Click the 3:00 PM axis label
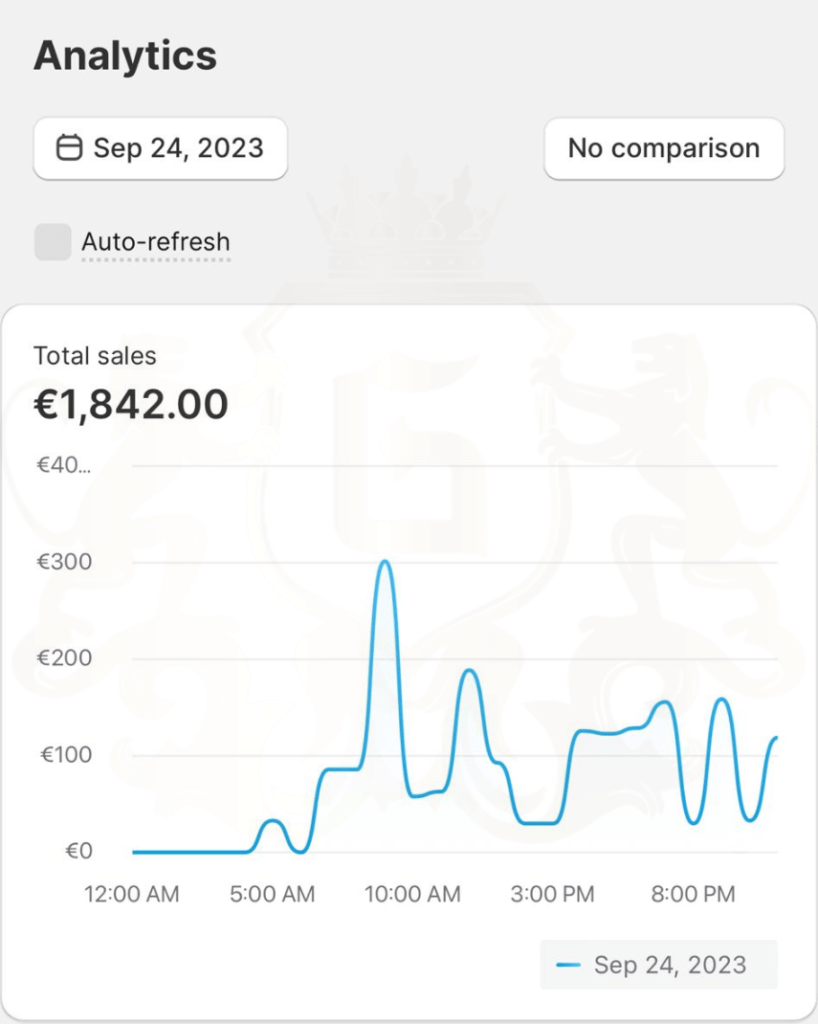818x1024 pixels. (552, 893)
